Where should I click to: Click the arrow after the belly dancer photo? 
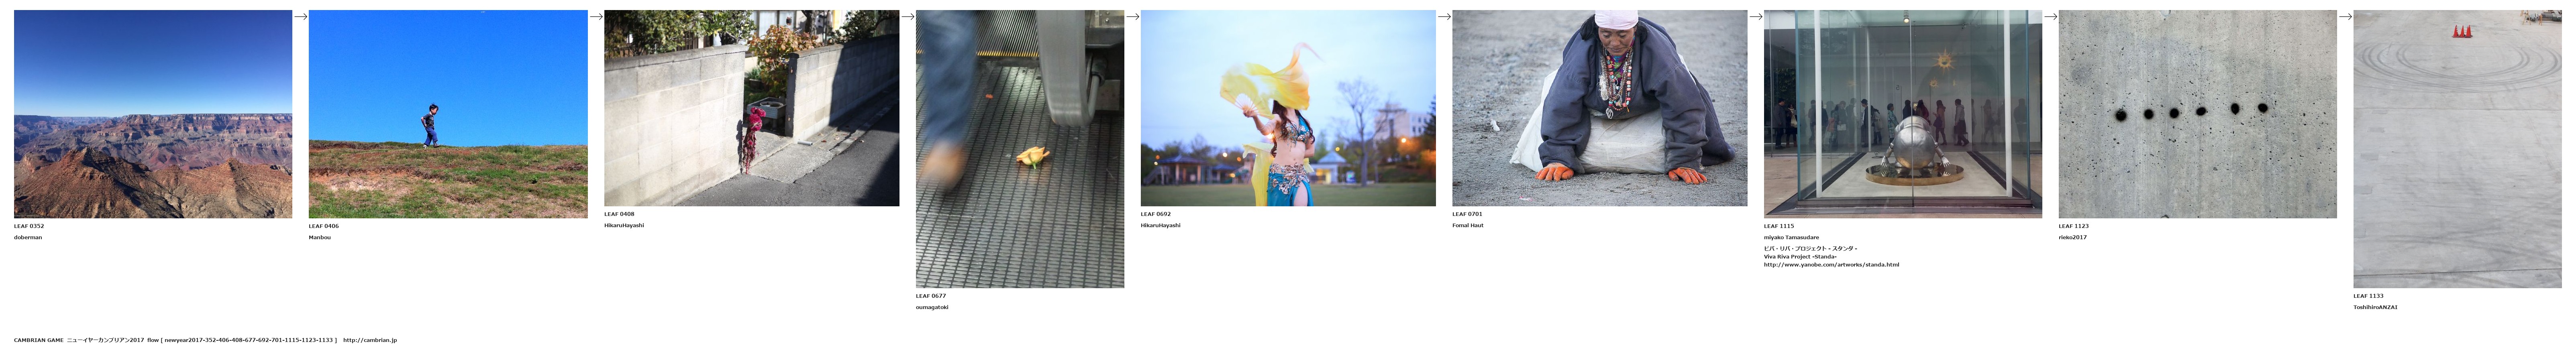tap(1444, 16)
